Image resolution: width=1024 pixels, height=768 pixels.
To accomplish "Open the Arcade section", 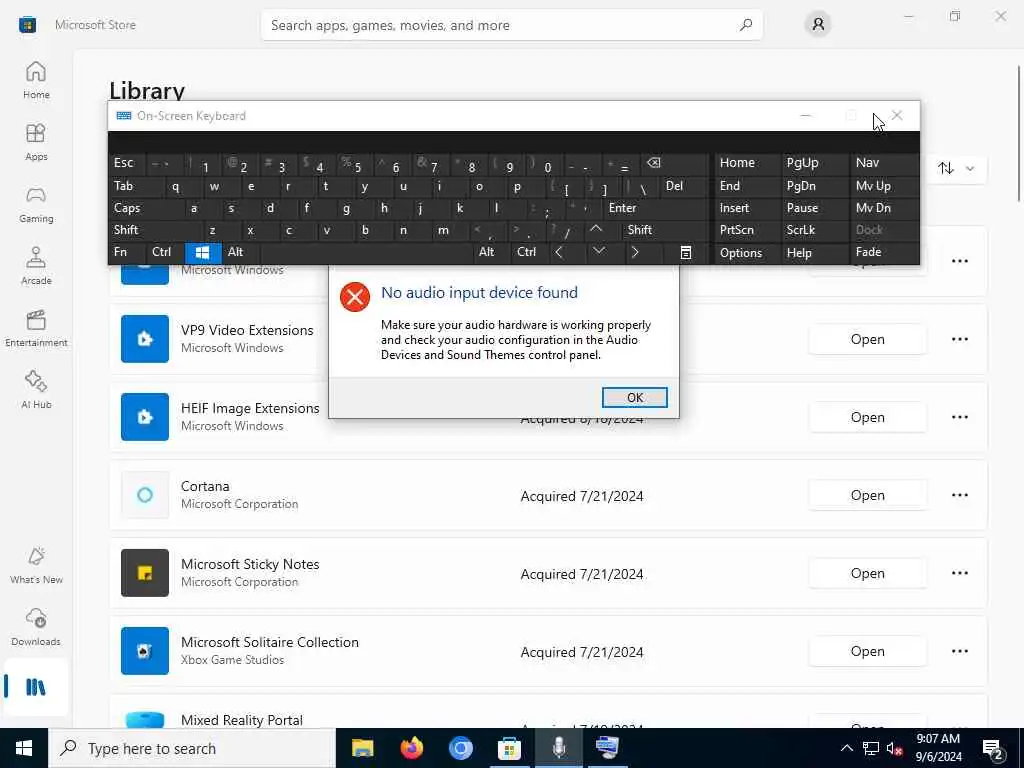I will click(36, 266).
